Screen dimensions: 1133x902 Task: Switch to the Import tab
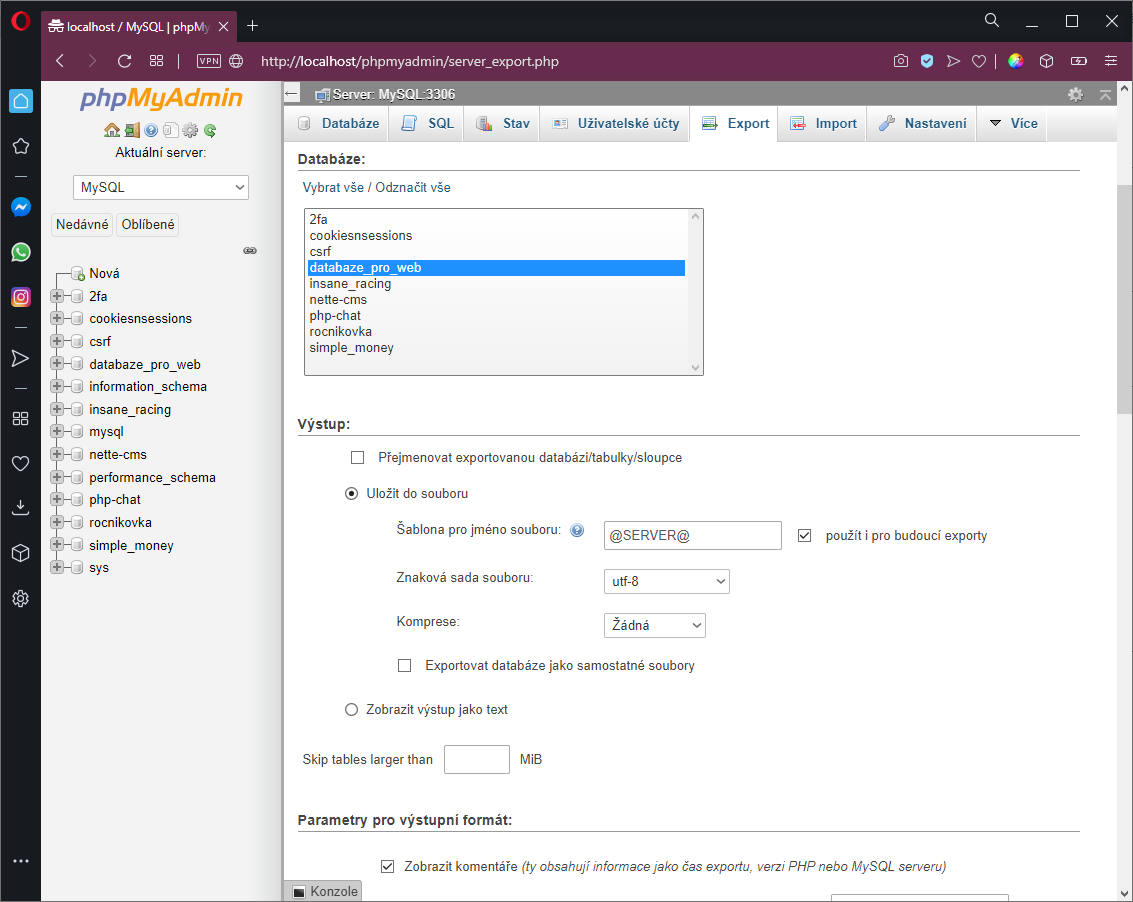pyautogui.click(x=822, y=124)
